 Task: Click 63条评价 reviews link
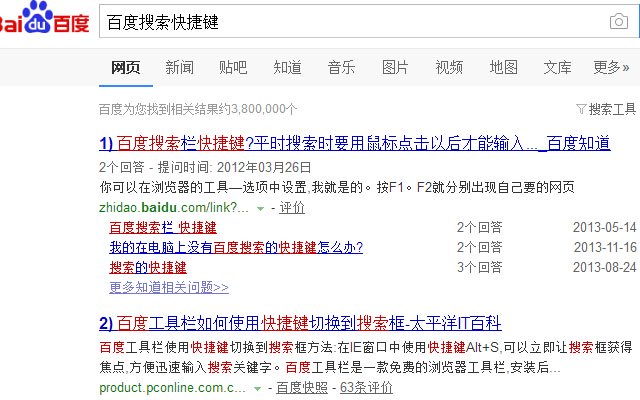[x=367, y=388]
